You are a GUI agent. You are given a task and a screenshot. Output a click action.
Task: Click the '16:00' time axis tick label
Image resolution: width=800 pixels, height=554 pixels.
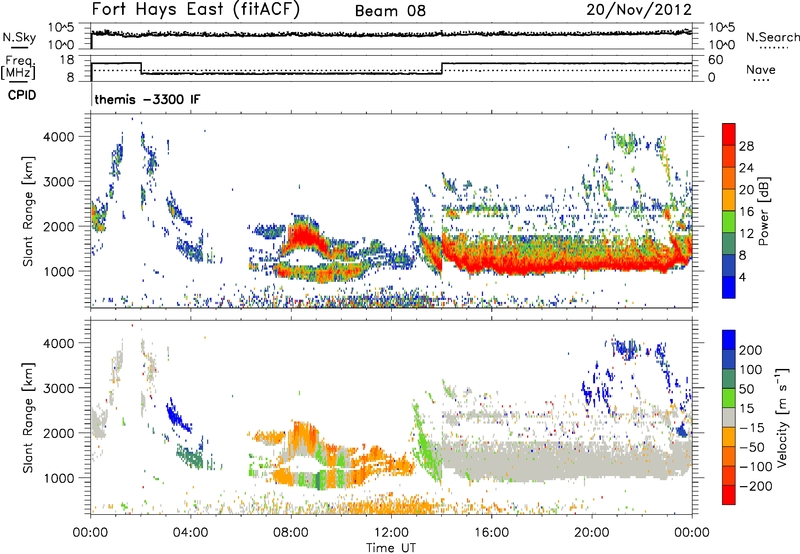point(491,533)
